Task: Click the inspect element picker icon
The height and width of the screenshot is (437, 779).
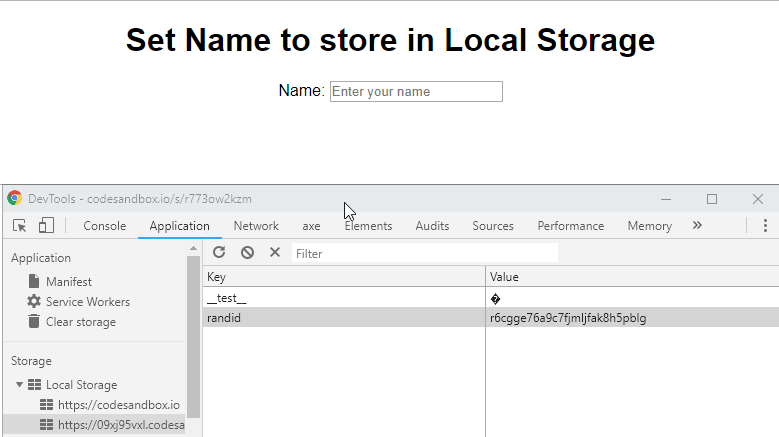Action: tap(19, 226)
